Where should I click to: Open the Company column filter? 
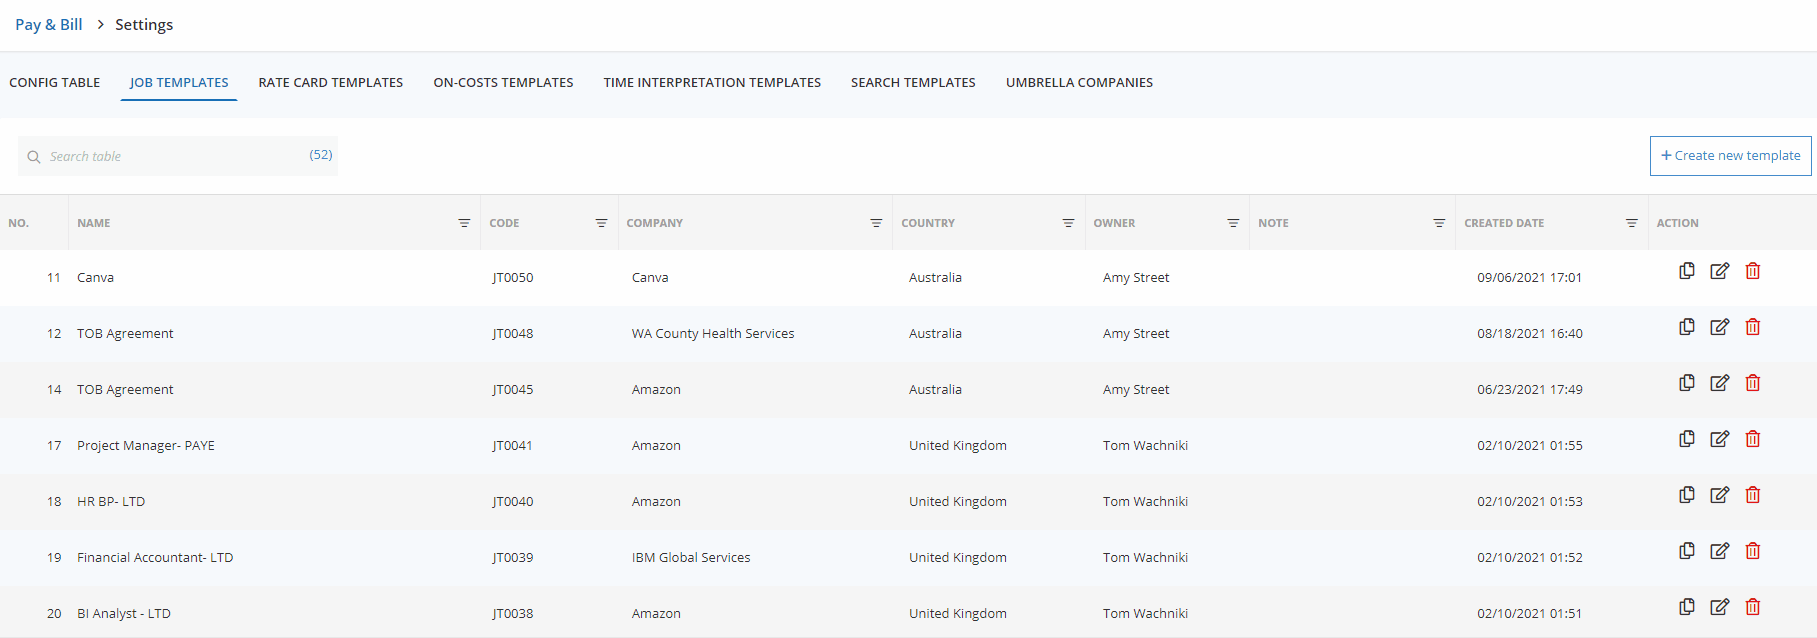[x=876, y=223]
